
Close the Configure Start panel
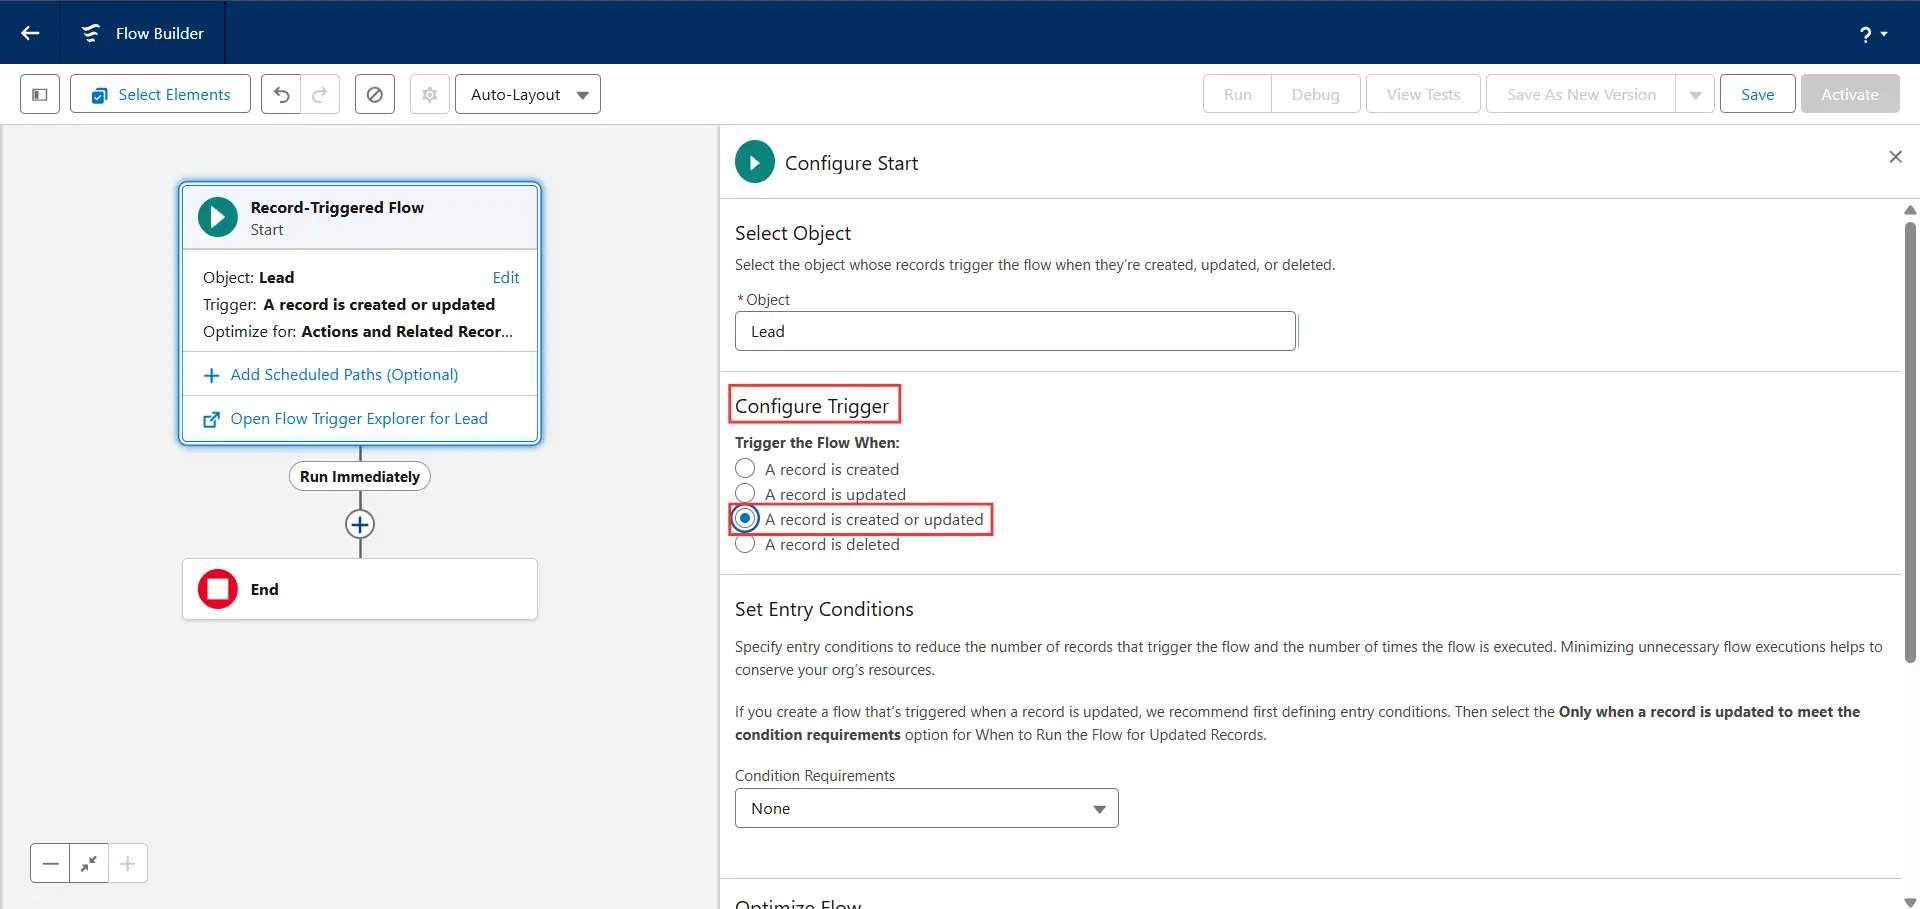pos(1895,157)
